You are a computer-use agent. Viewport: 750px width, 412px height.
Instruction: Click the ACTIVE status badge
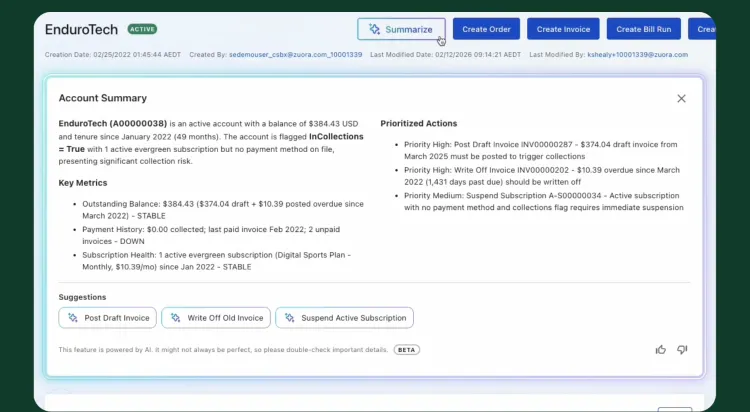tap(142, 29)
